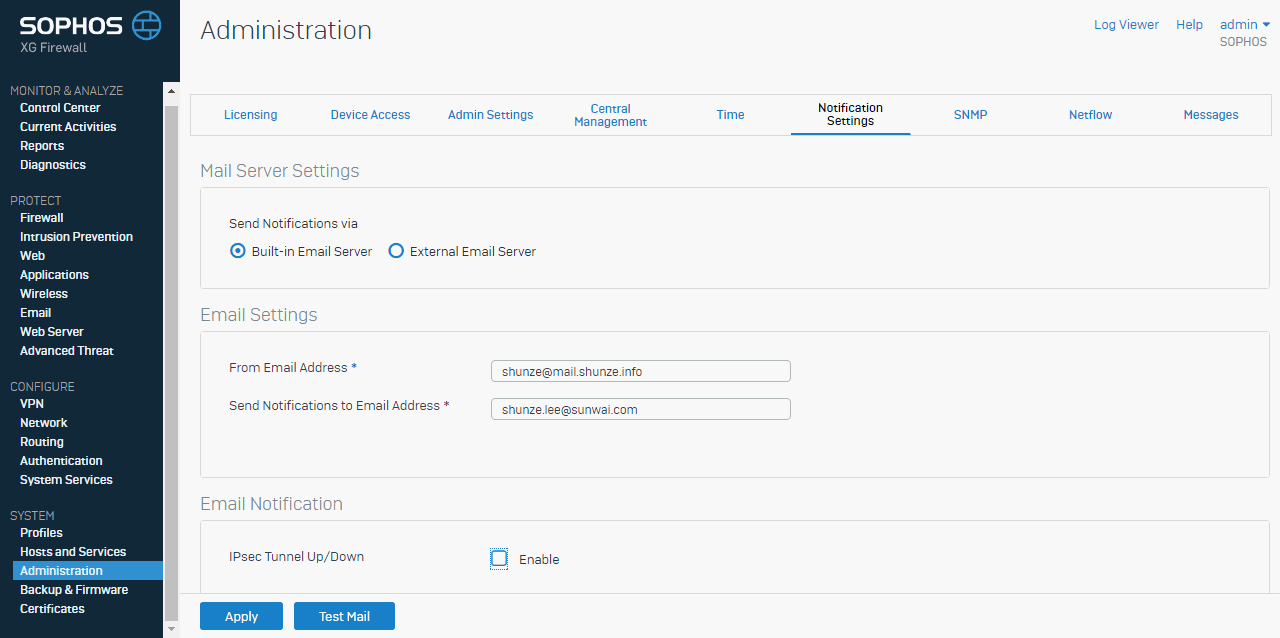Select Built-in Email Server radio button
The image size is (1280, 638).
click(238, 252)
